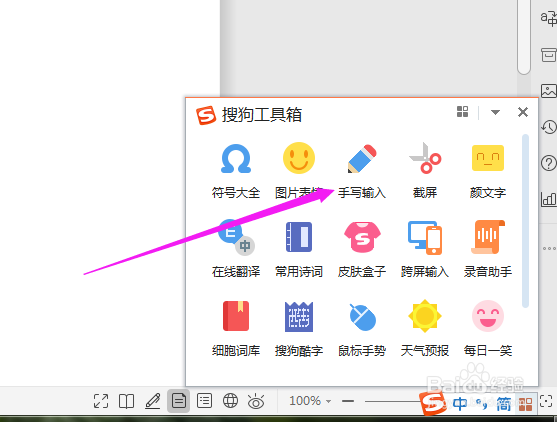The width and height of the screenshot is (557, 422).
Task: Start the 截屏 screenshot tool
Action: tap(424, 171)
